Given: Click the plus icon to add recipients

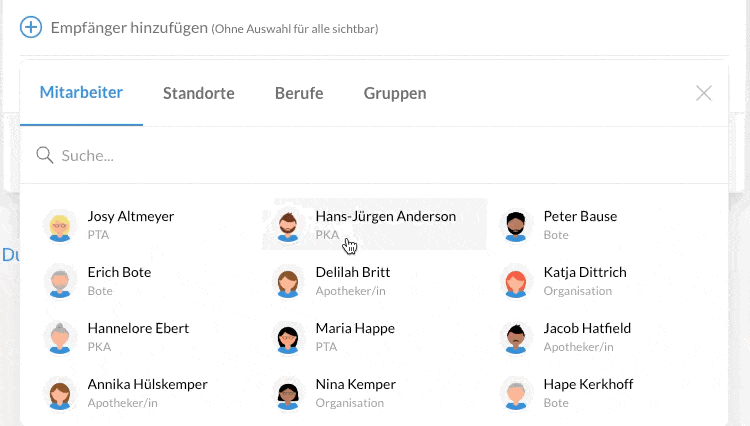Looking at the screenshot, I should click(31, 27).
